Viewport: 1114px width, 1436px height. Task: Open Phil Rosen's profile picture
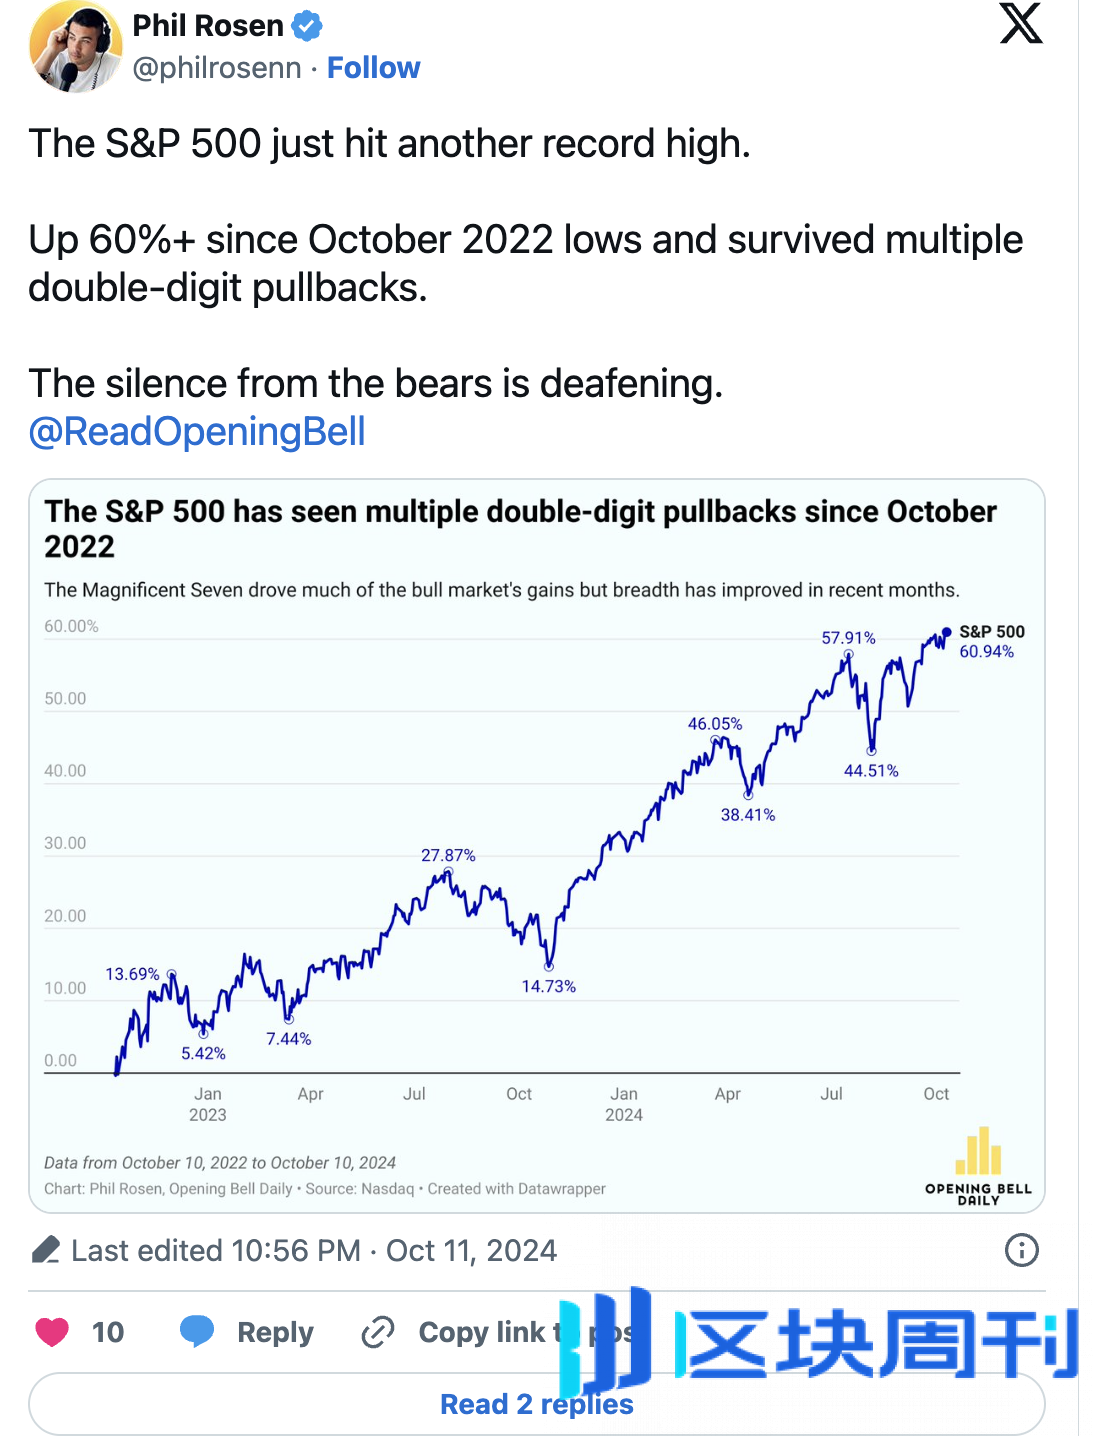(x=75, y=47)
